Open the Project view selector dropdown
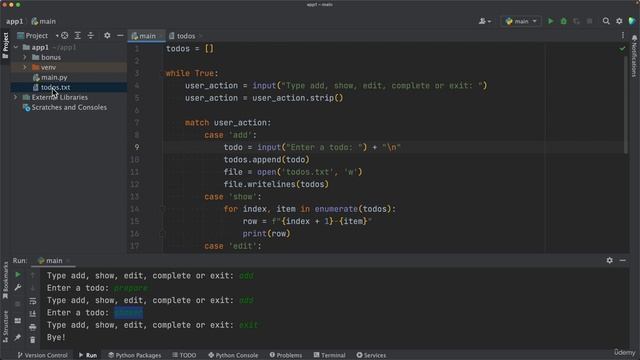The image size is (640, 360). click(x=37, y=36)
